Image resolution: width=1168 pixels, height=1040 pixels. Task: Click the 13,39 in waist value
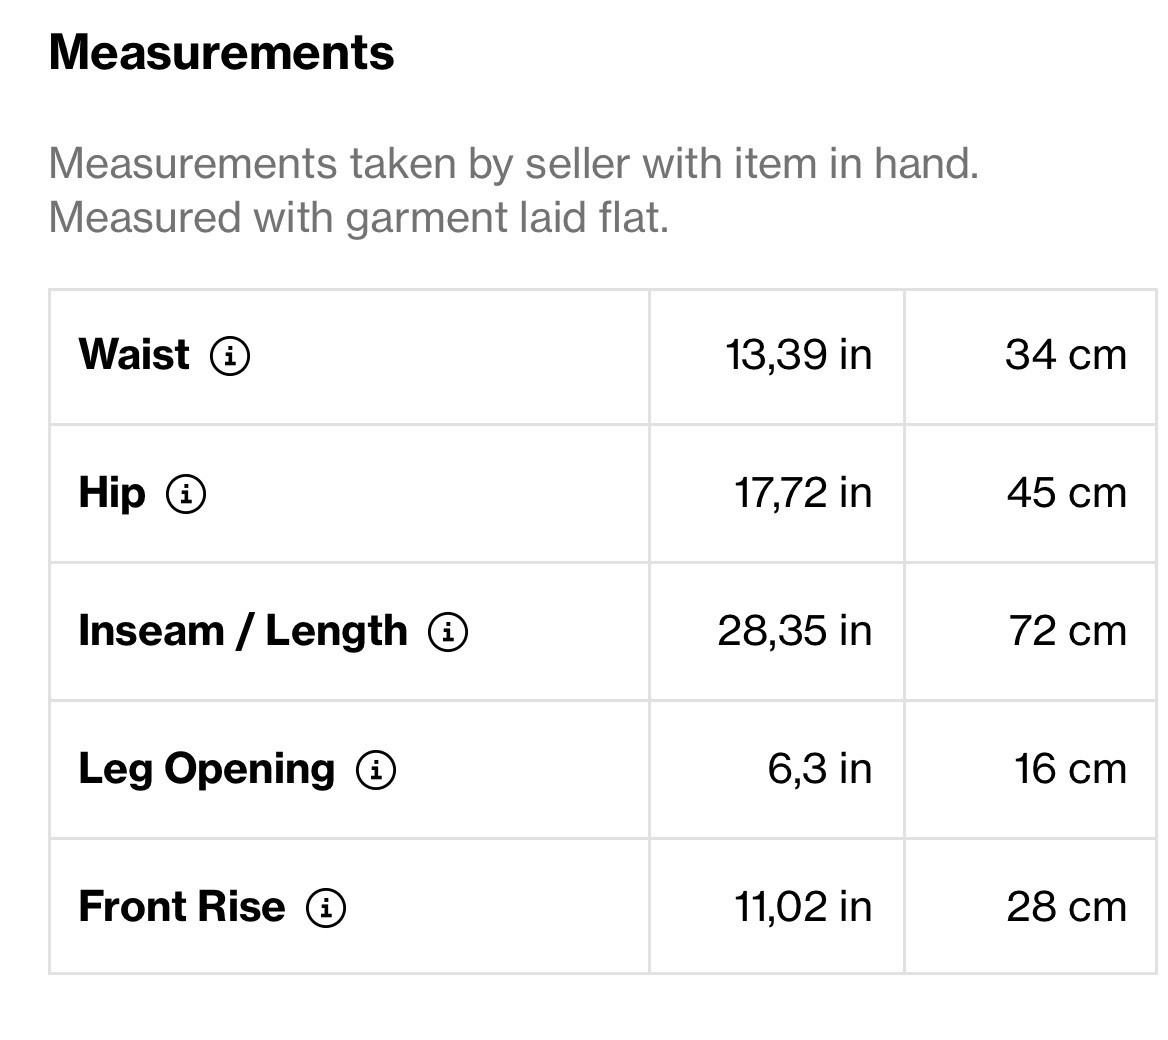point(799,355)
